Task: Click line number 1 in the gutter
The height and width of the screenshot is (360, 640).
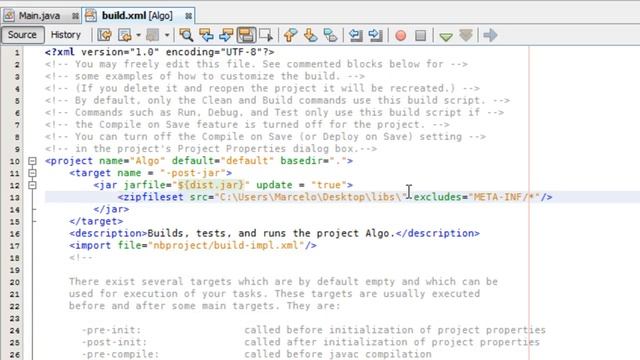Action: point(17,53)
